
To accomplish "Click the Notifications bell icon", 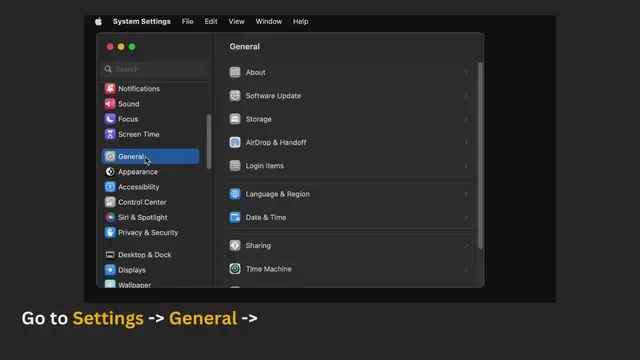I will 110,89.
